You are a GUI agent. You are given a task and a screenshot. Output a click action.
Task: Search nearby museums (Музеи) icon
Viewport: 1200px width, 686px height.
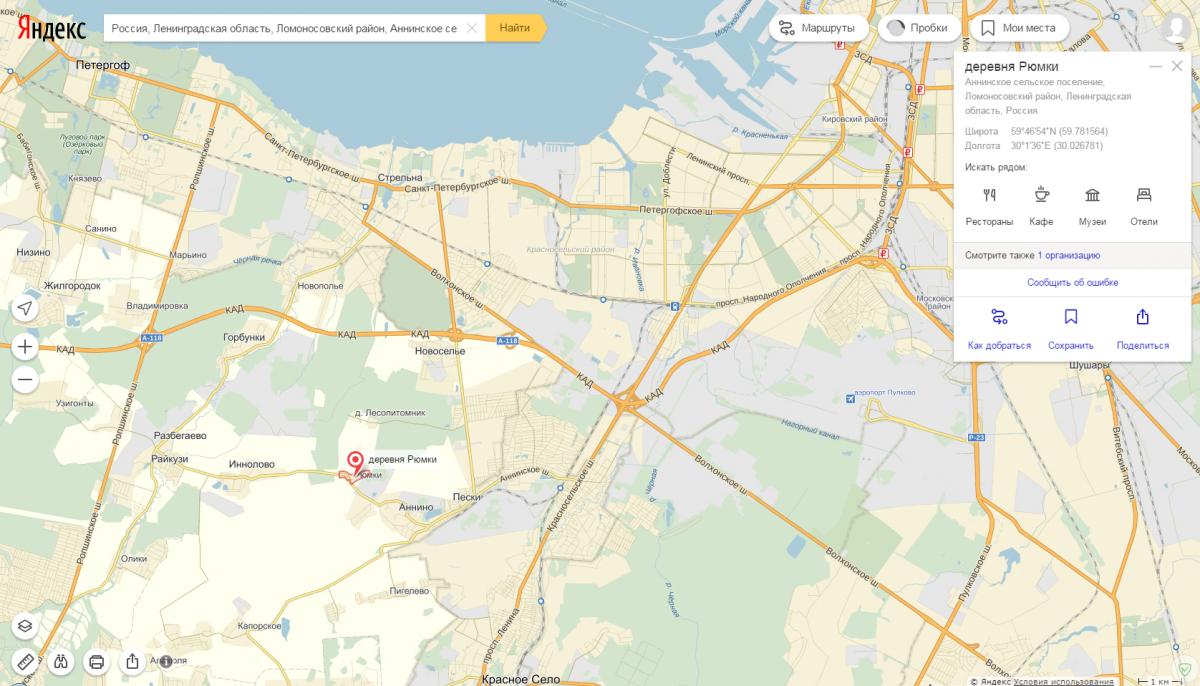click(x=1092, y=196)
